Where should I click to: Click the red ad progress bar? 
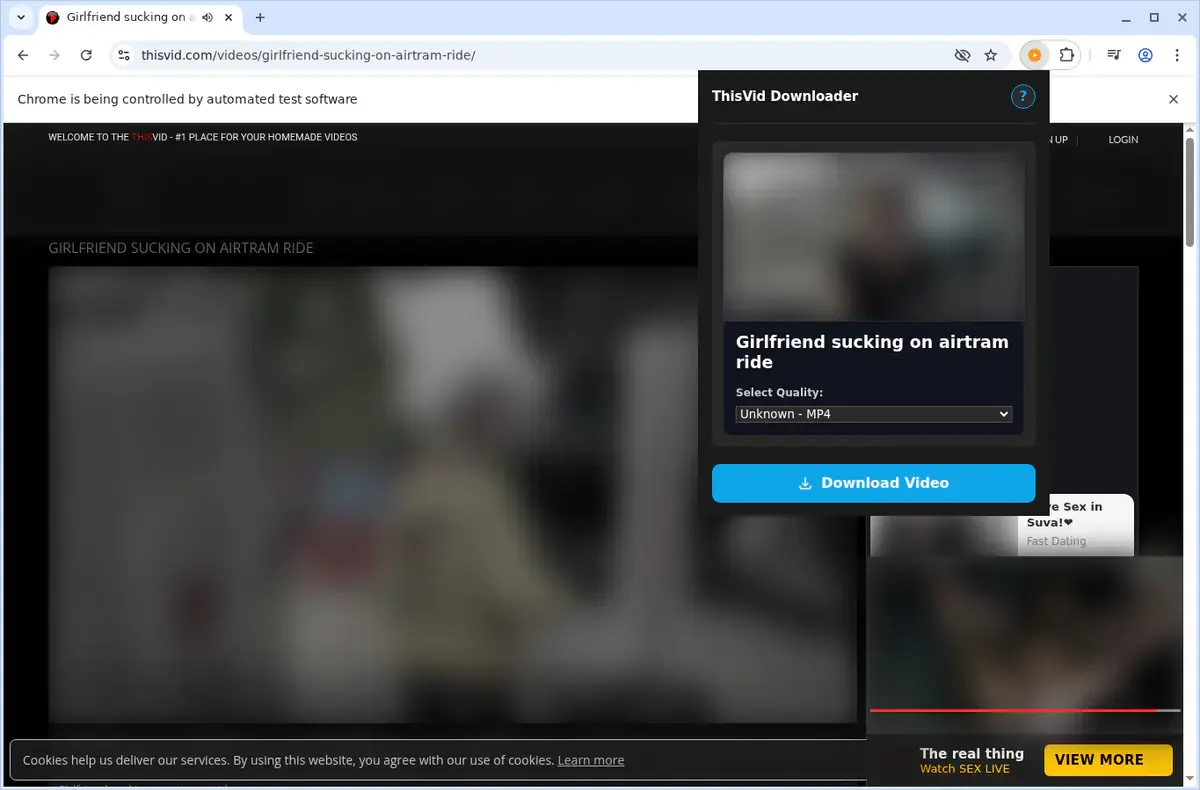pyautogui.click(x=1025, y=710)
